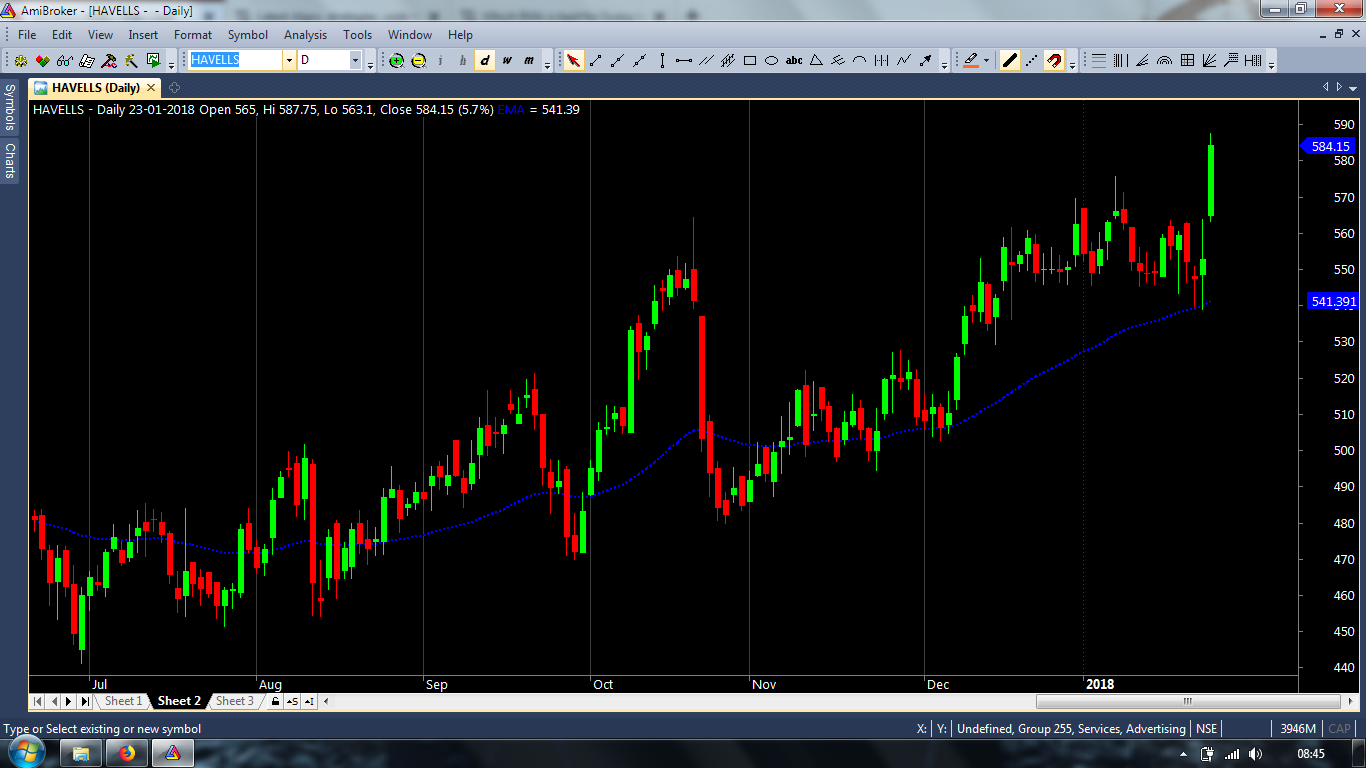Switch chart to daily interval 'd'

coord(484,60)
